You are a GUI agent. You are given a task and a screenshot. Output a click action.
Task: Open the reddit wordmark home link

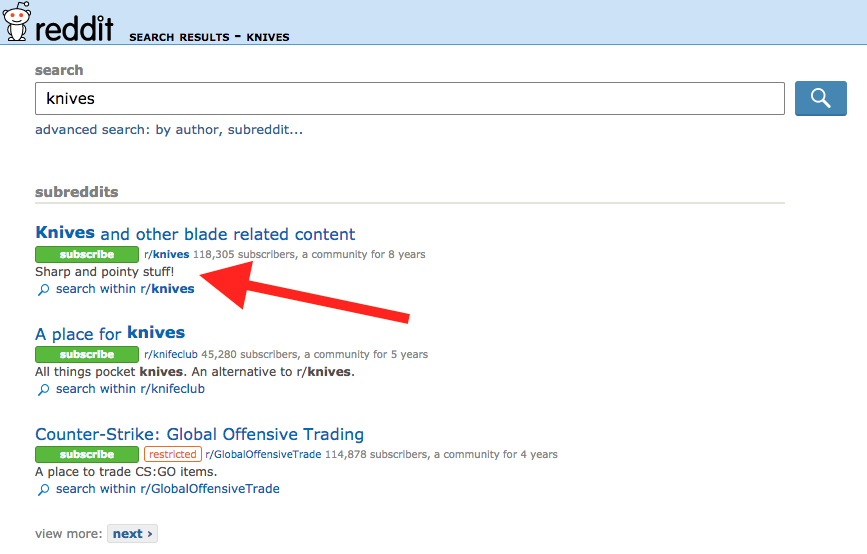(x=74, y=28)
